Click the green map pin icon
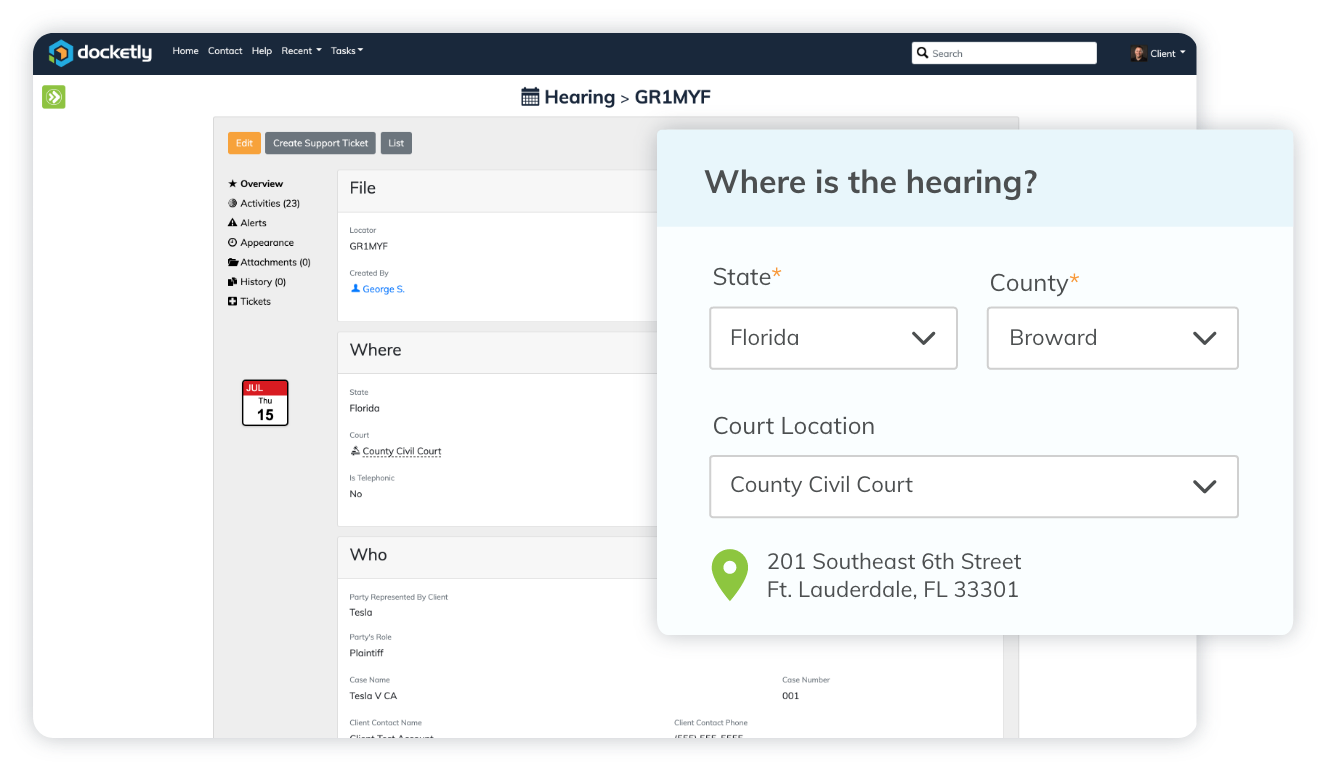The width and height of the screenshot is (1327, 771). (730, 575)
